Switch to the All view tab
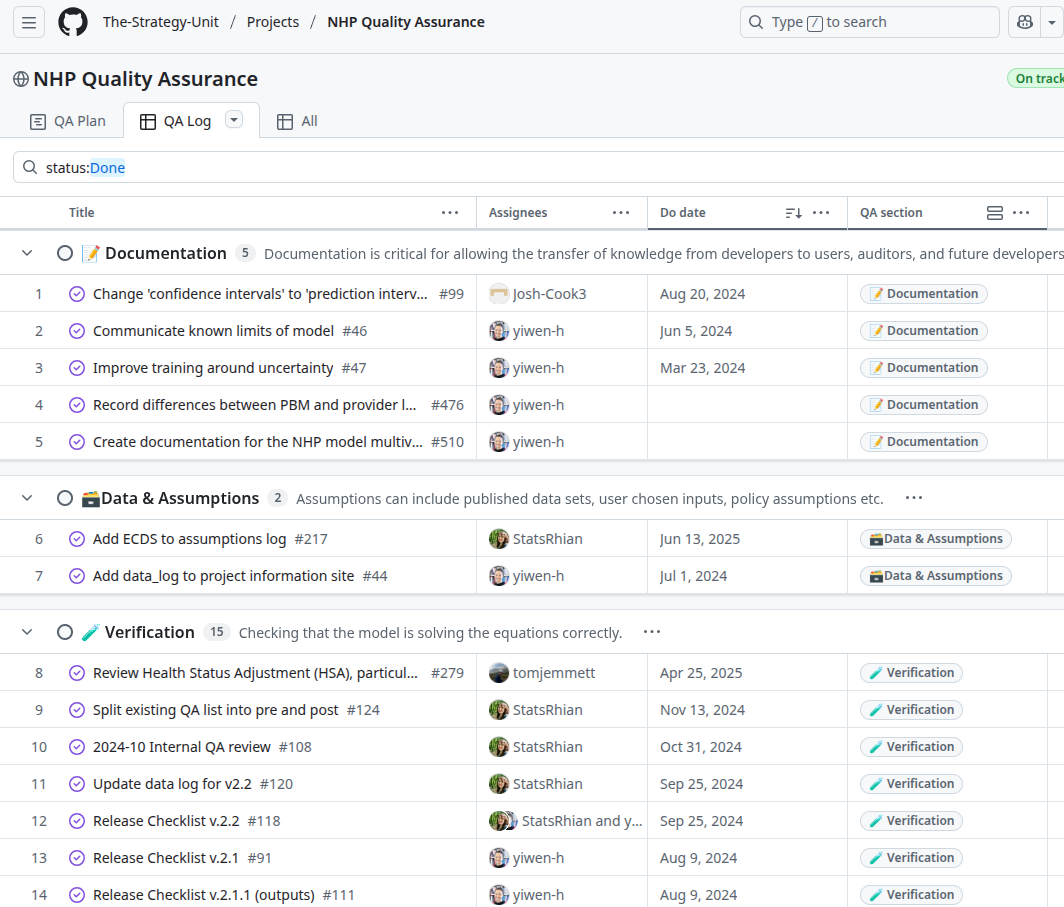 pyautogui.click(x=297, y=121)
